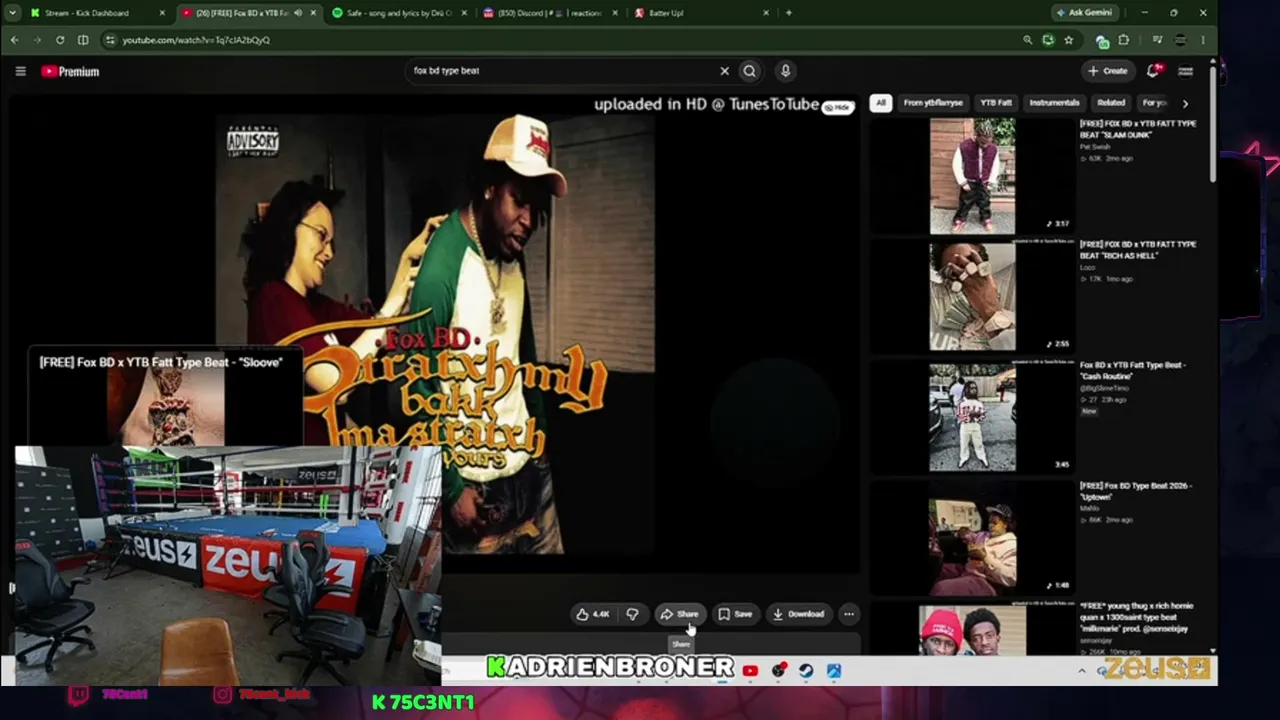Open more actions ellipsis under the video
Viewport: 1280px width, 720px height.
(x=848, y=614)
